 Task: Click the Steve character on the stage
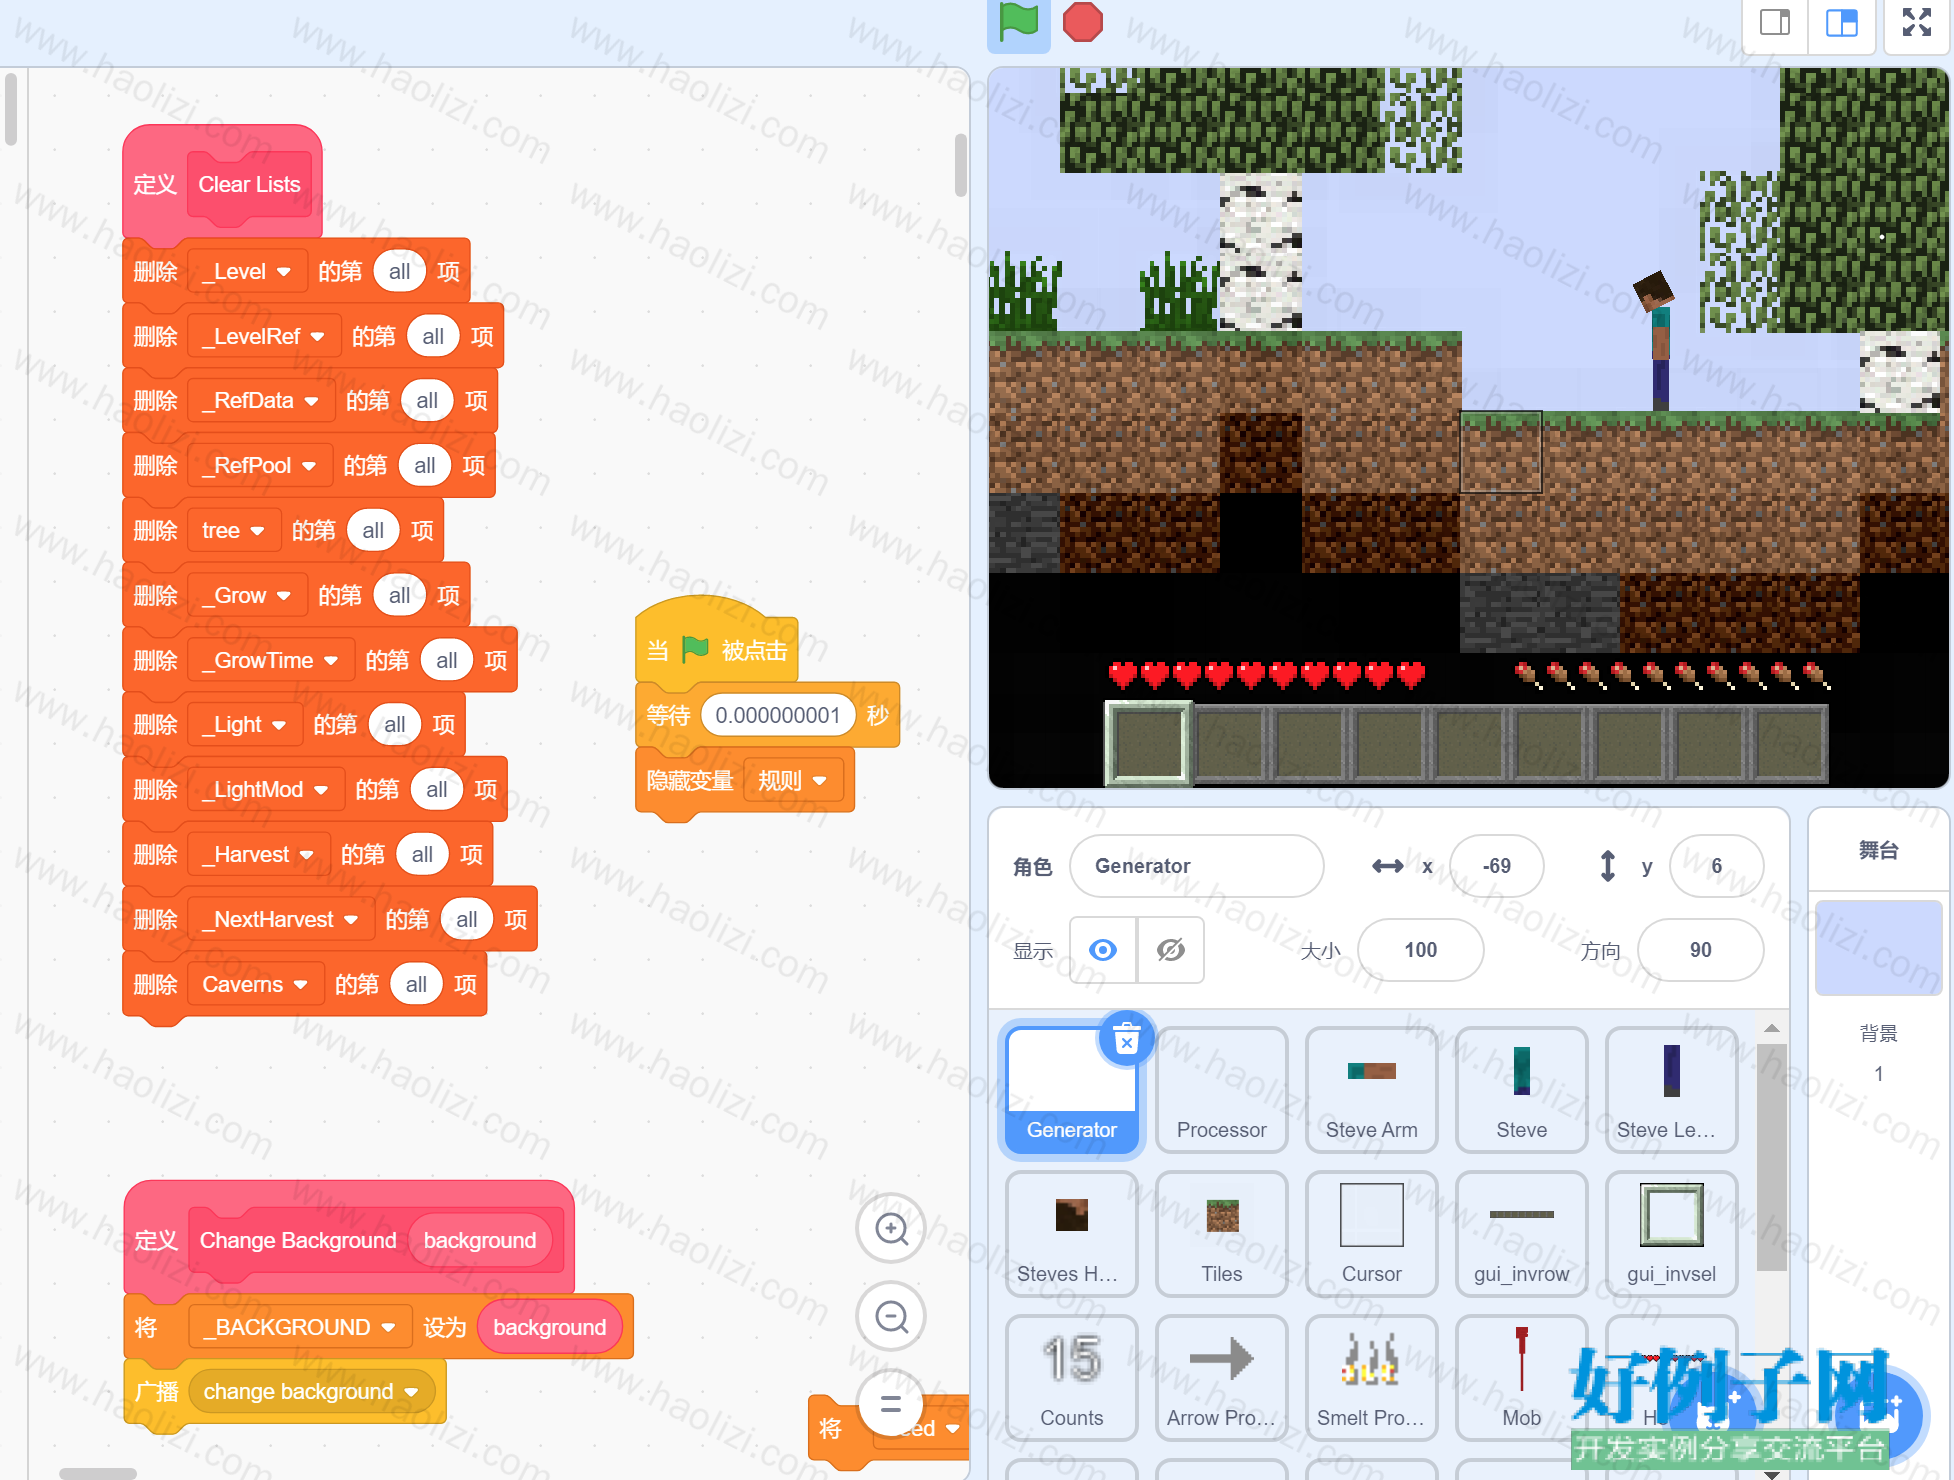(x=1657, y=341)
